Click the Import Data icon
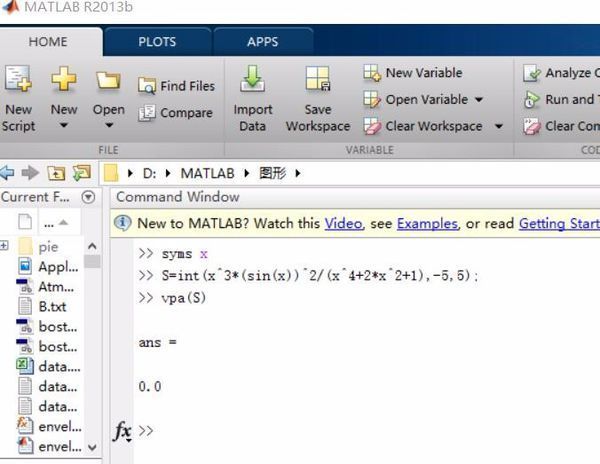 (x=252, y=80)
